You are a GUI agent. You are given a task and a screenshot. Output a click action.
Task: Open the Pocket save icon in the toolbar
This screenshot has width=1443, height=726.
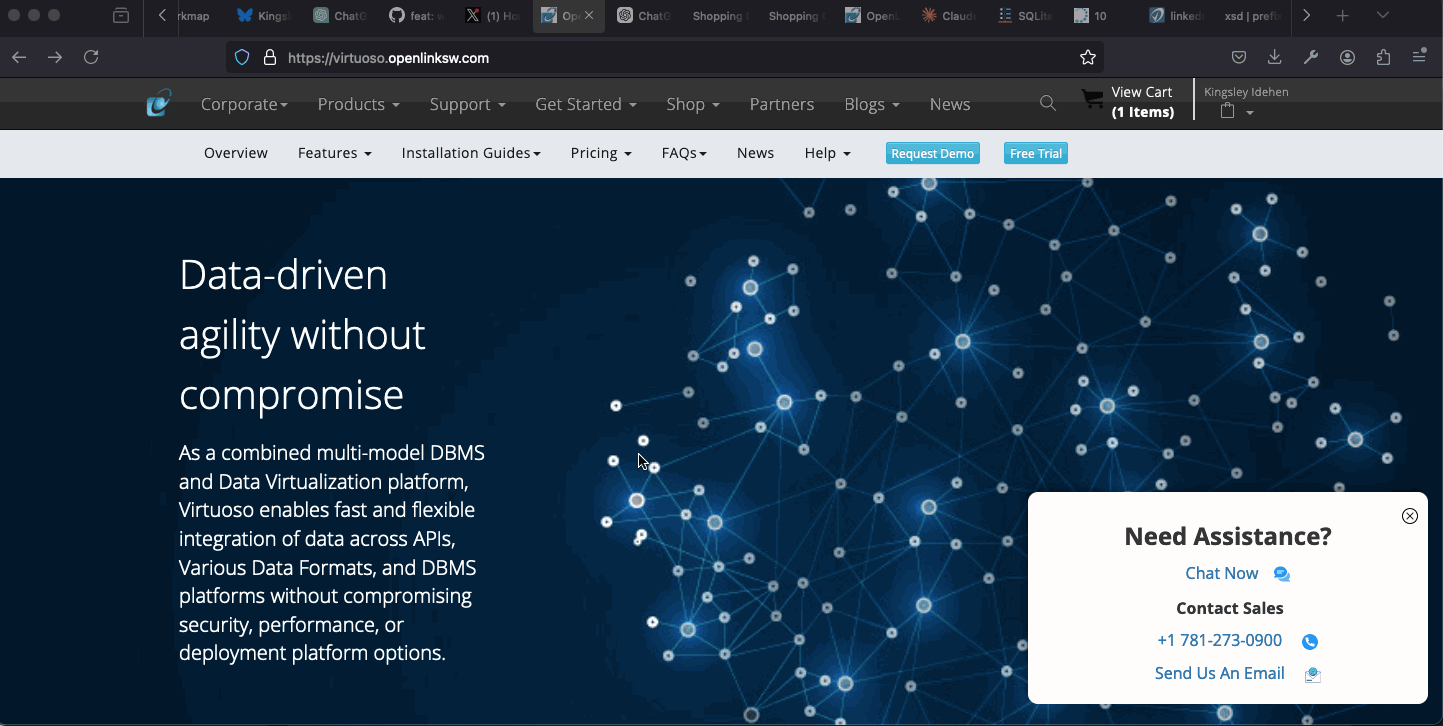tap(1238, 58)
